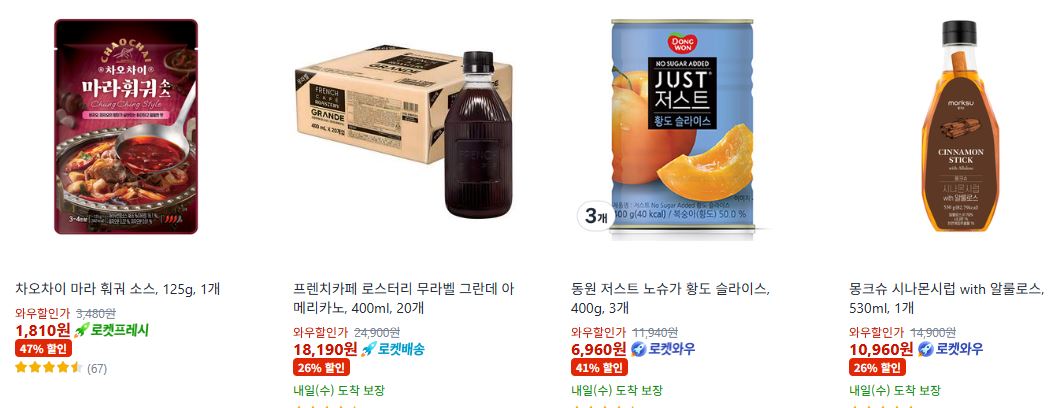Viewport: 1049px width, 408px height.
Task: Click the 18,190원 sale price
Action: pyautogui.click(x=325, y=348)
